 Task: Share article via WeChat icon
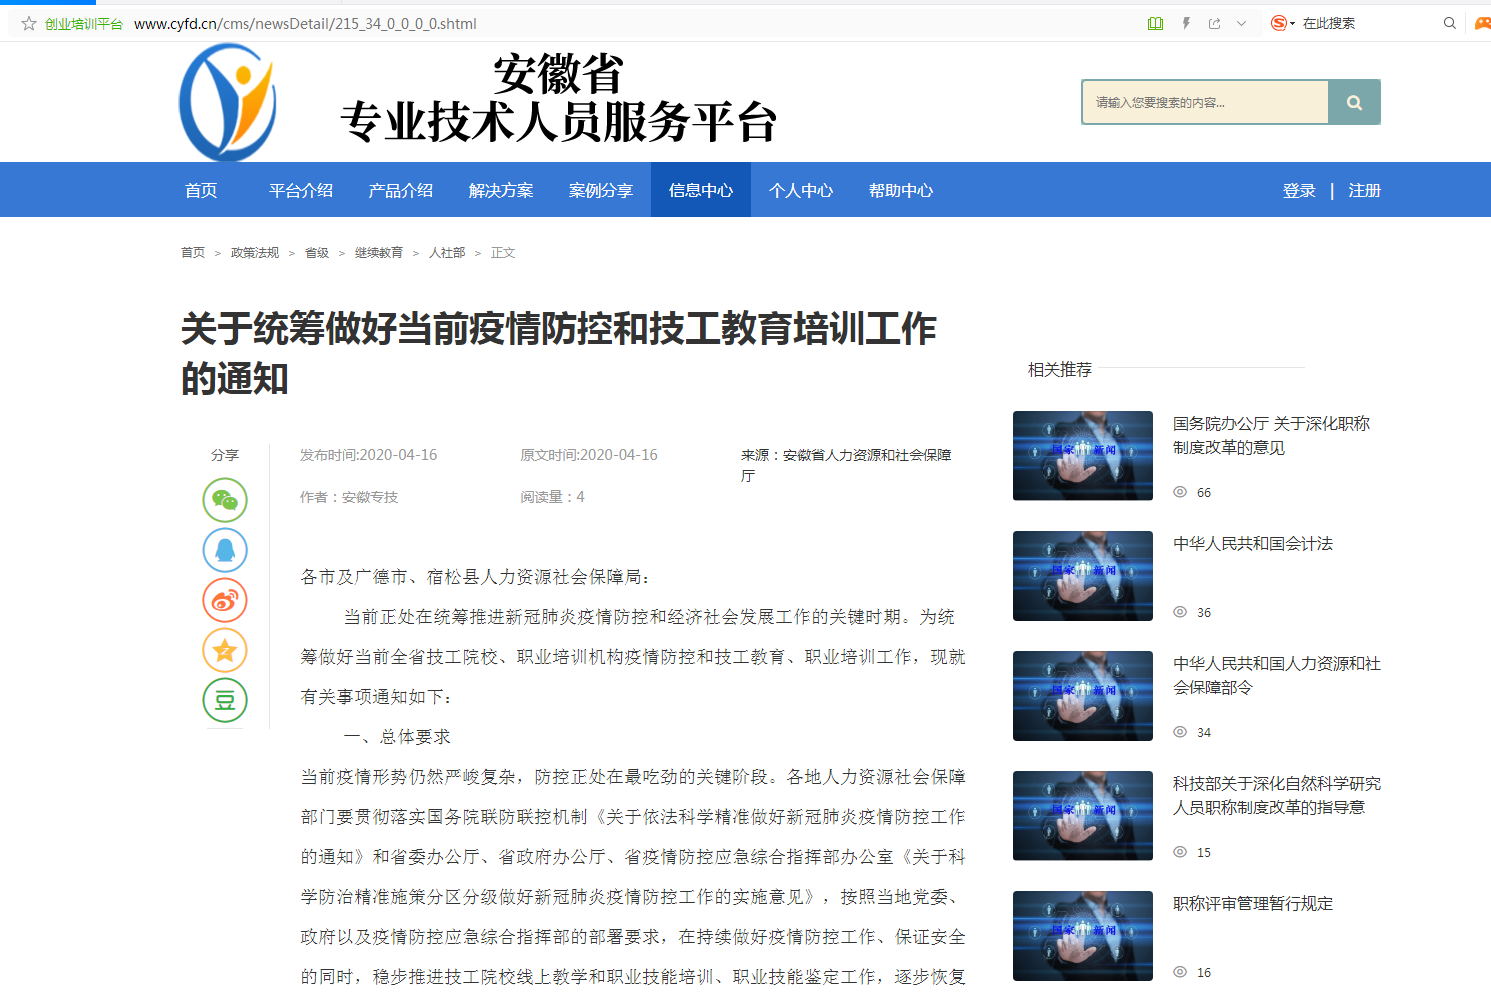[x=225, y=500]
